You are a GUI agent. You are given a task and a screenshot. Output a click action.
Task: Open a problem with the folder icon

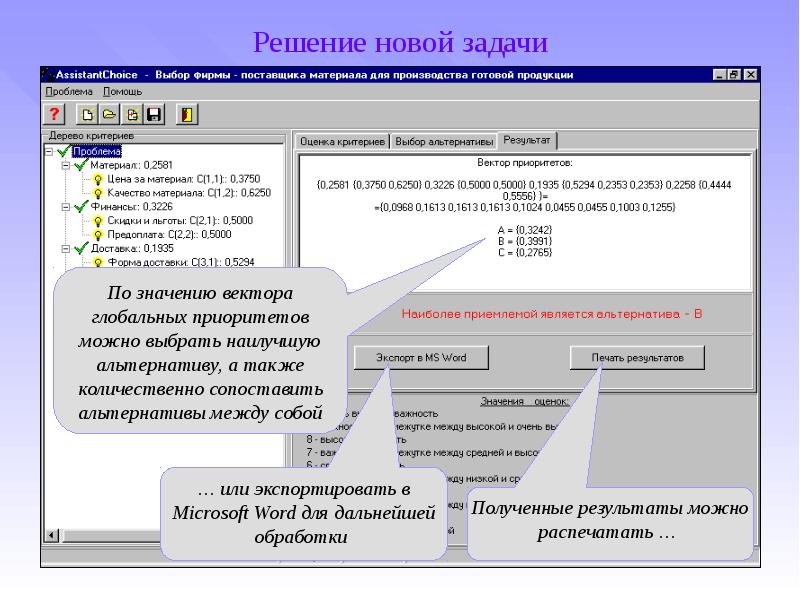(x=109, y=114)
